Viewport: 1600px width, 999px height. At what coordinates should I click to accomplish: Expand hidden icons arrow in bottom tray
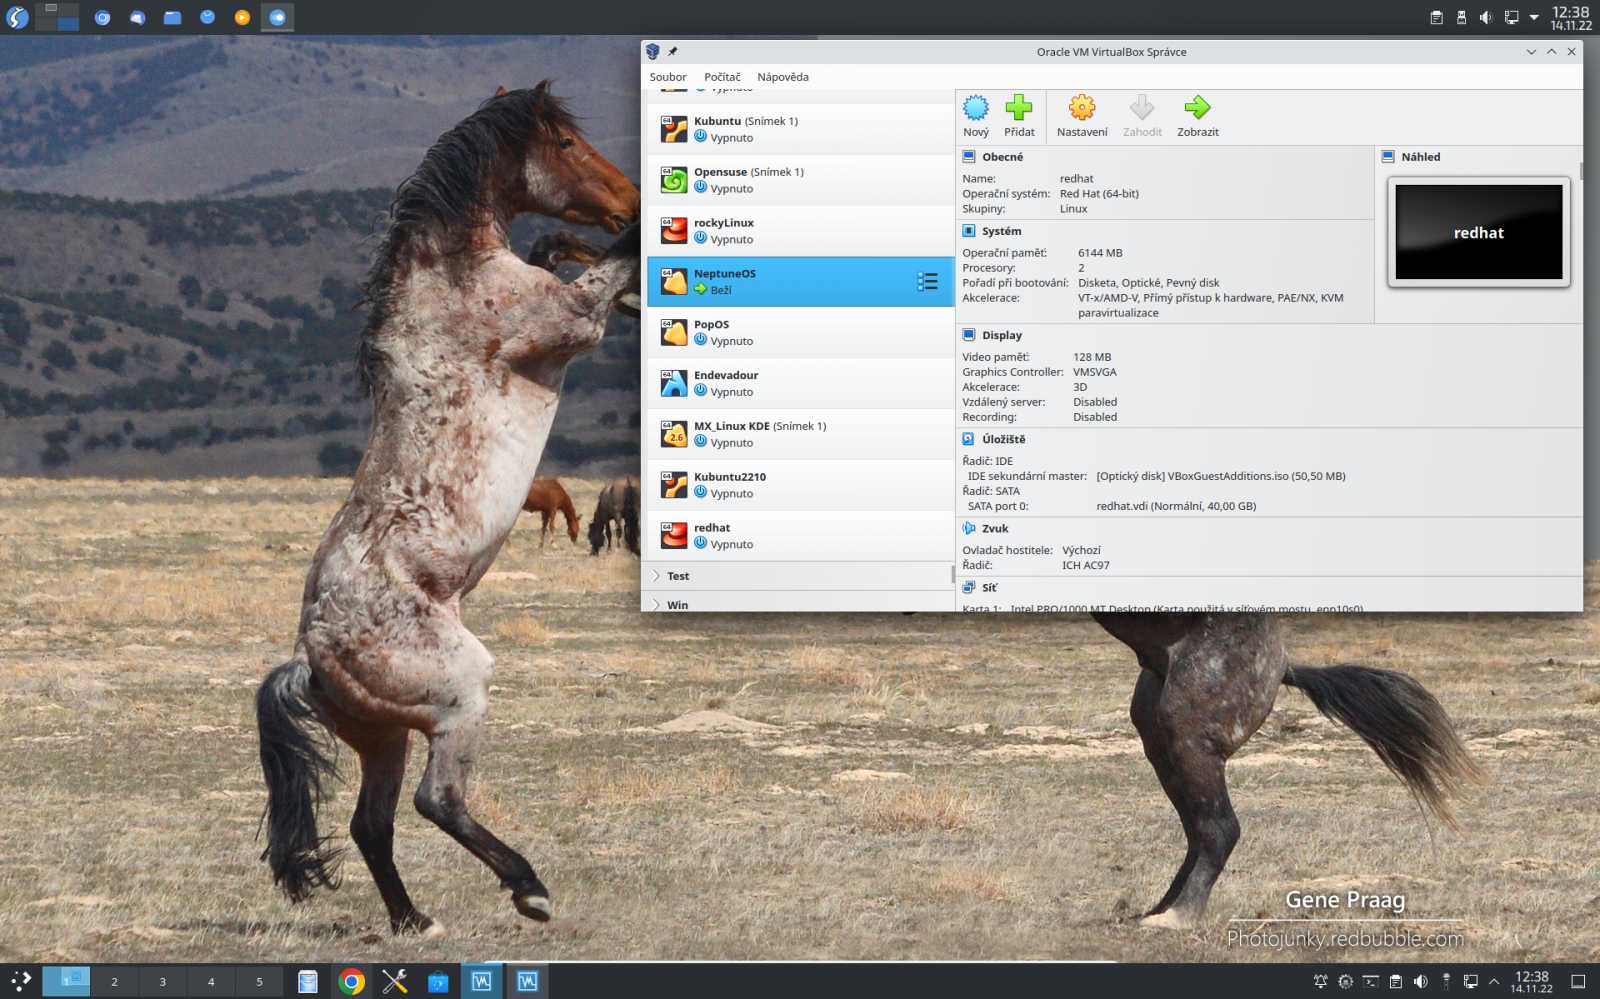click(x=1494, y=981)
